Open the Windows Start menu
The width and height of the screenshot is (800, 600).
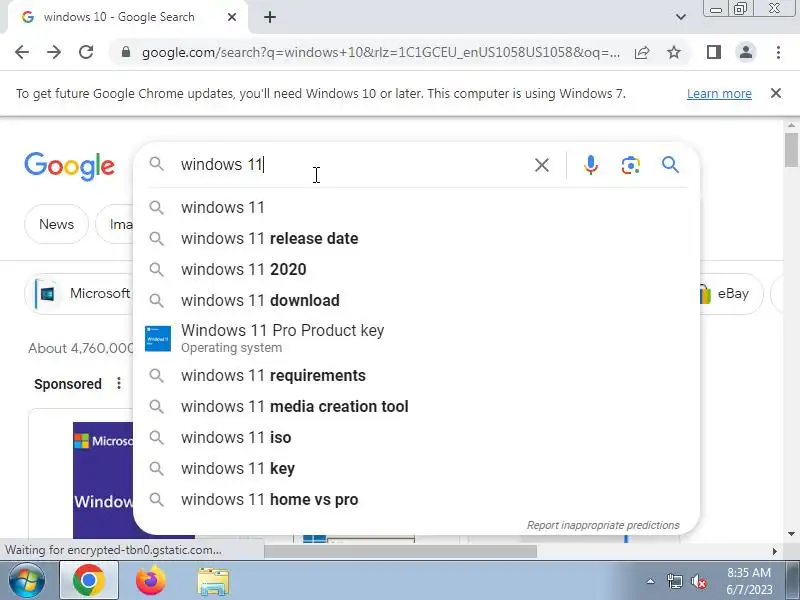27,581
